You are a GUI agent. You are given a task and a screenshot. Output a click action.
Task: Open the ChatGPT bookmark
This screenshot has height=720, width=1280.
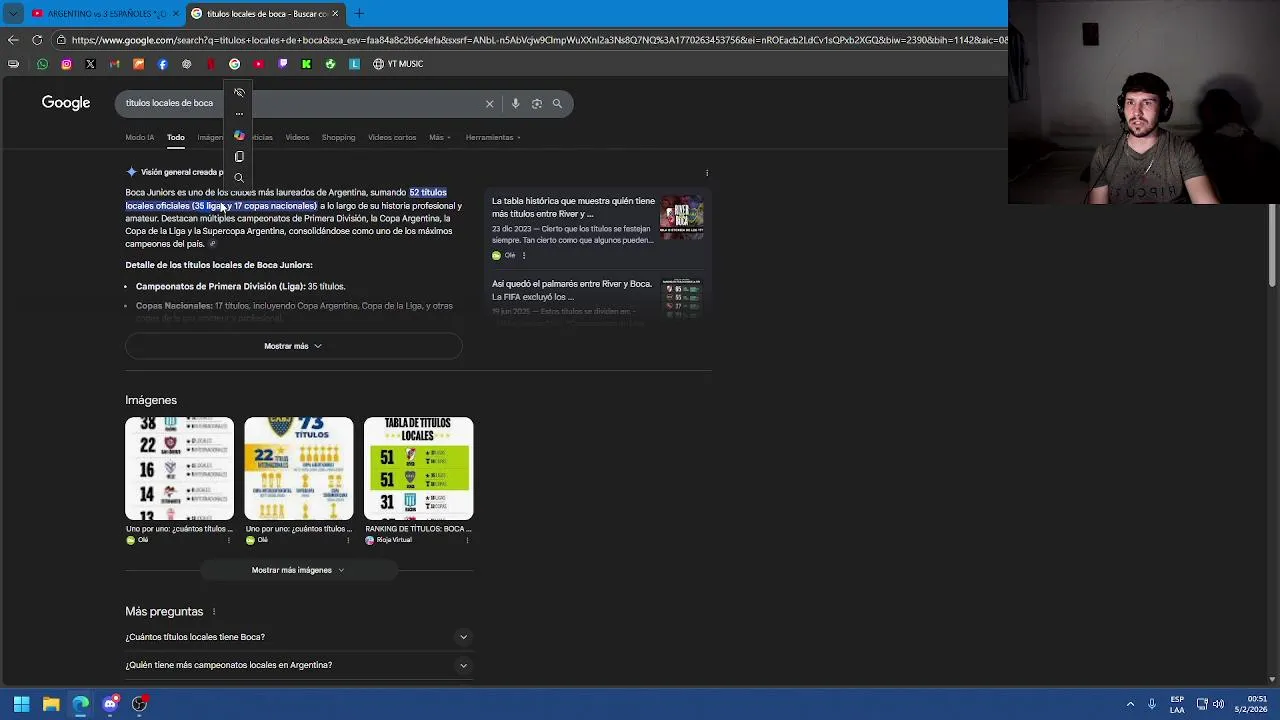186,64
